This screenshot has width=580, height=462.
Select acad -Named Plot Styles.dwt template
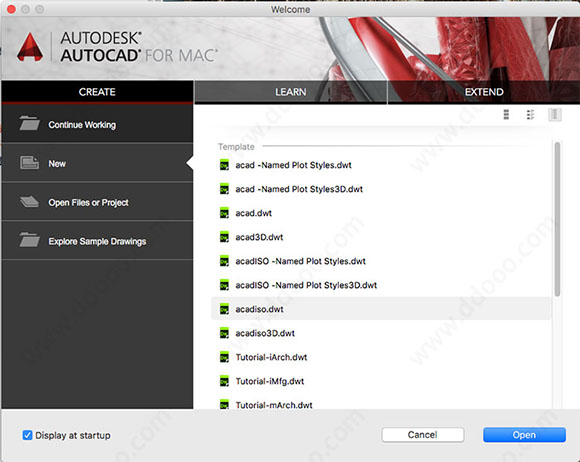[x=381, y=165]
